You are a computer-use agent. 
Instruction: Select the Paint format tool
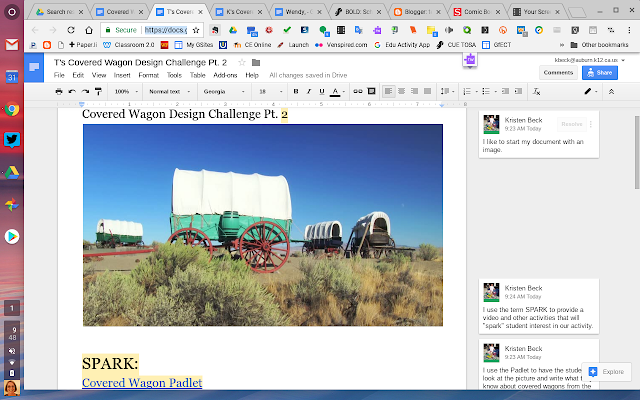tap(98, 91)
